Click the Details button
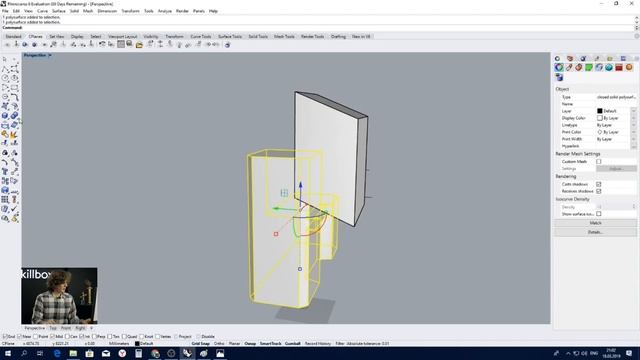This screenshot has height=360, width=640. point(595,232)
